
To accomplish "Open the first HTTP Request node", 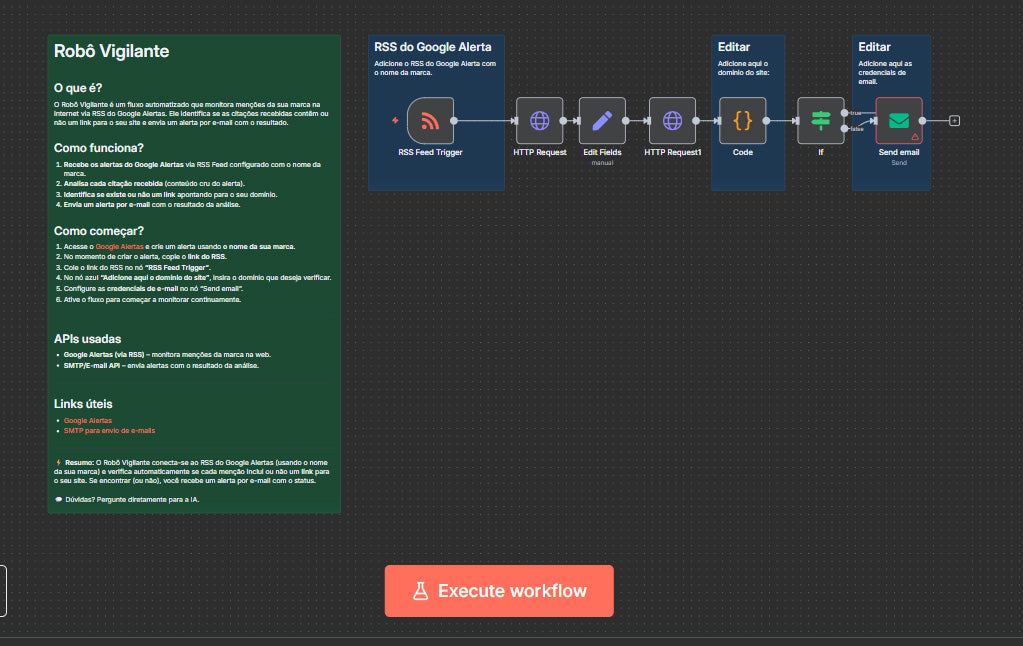I will (x=540, y=121).
